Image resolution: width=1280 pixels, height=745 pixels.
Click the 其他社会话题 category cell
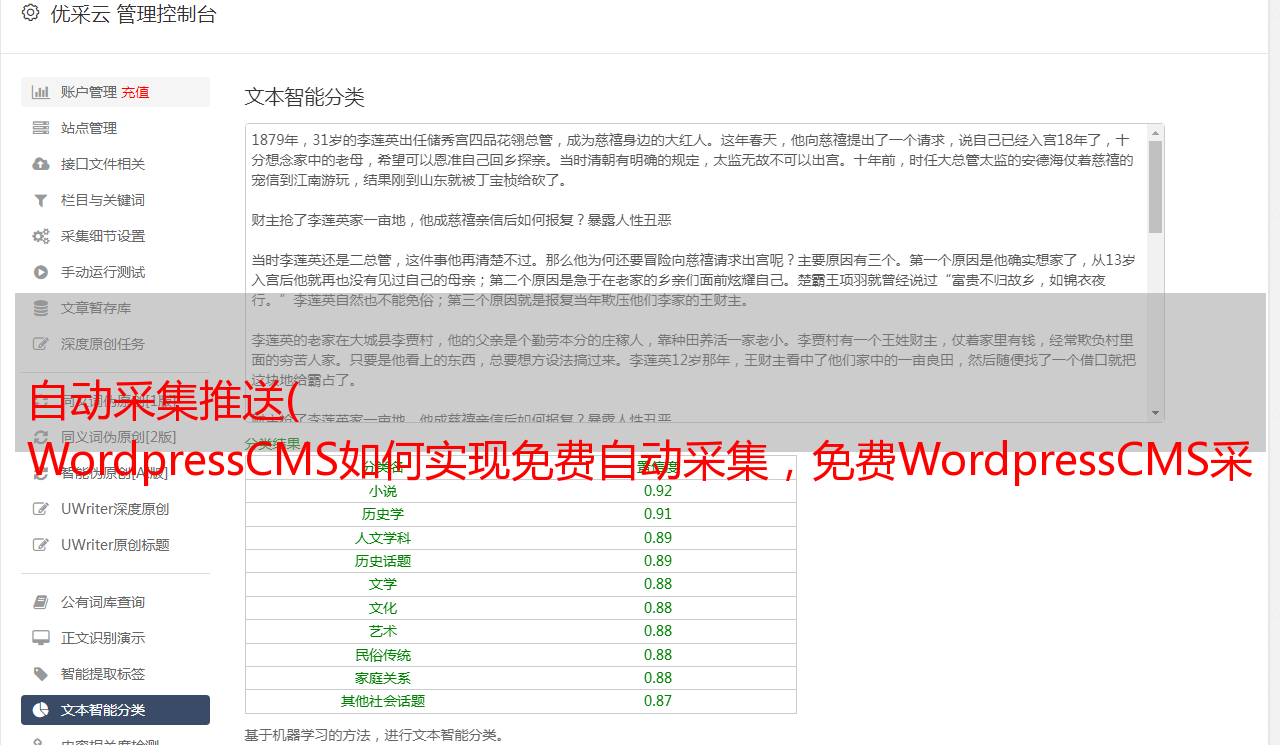pyautogui.click(x=383, y=701)
